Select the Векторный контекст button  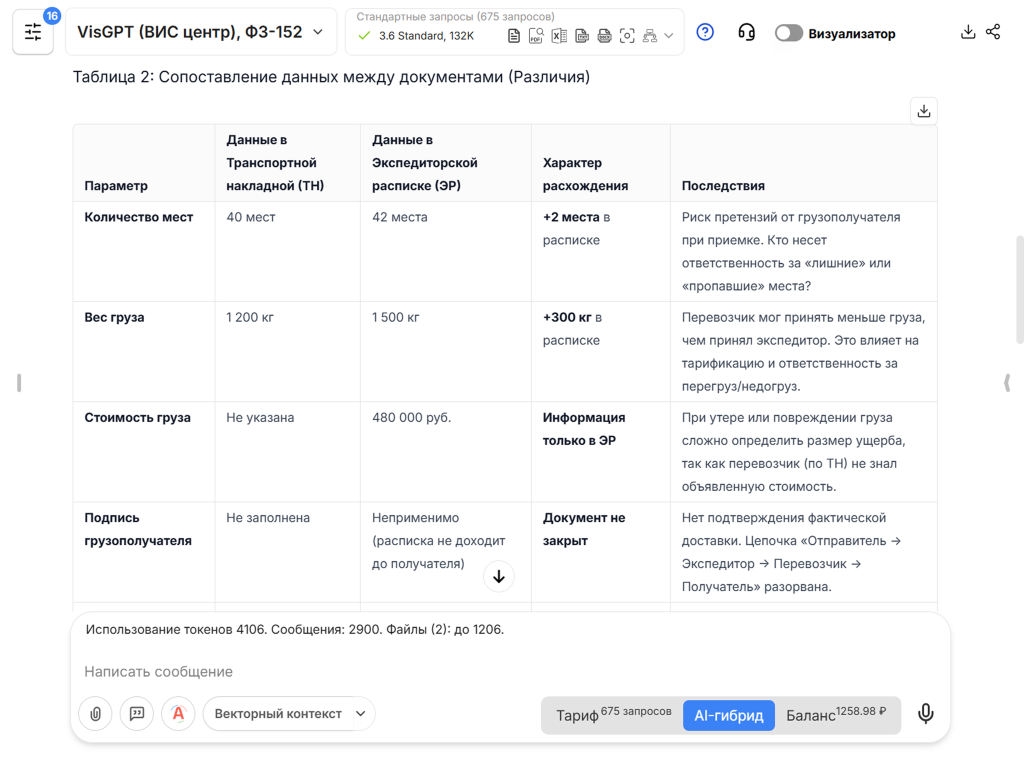pos(278,714)
